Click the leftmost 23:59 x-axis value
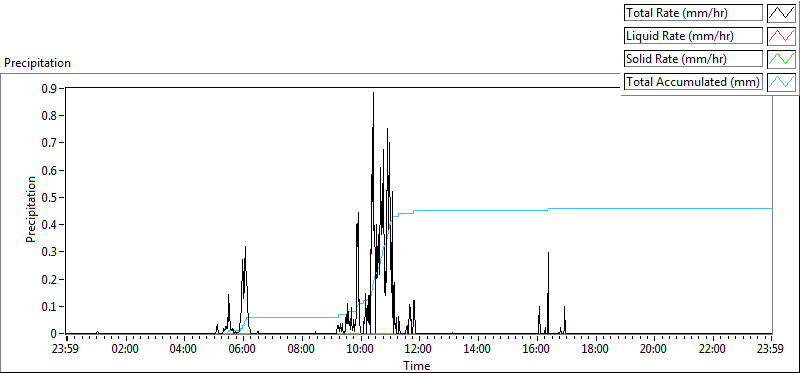The width and height of the screenshot is (800, 373). [x=66, y=350]
